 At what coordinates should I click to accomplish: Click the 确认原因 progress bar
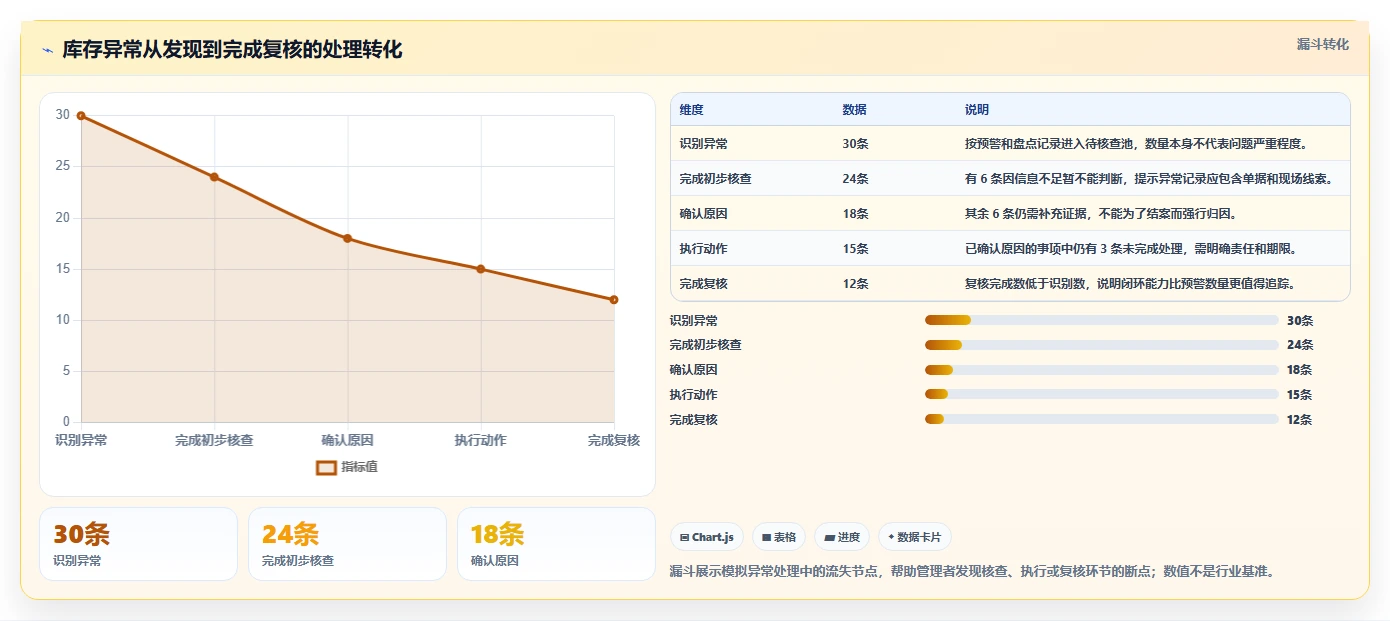pos(1102,370)
